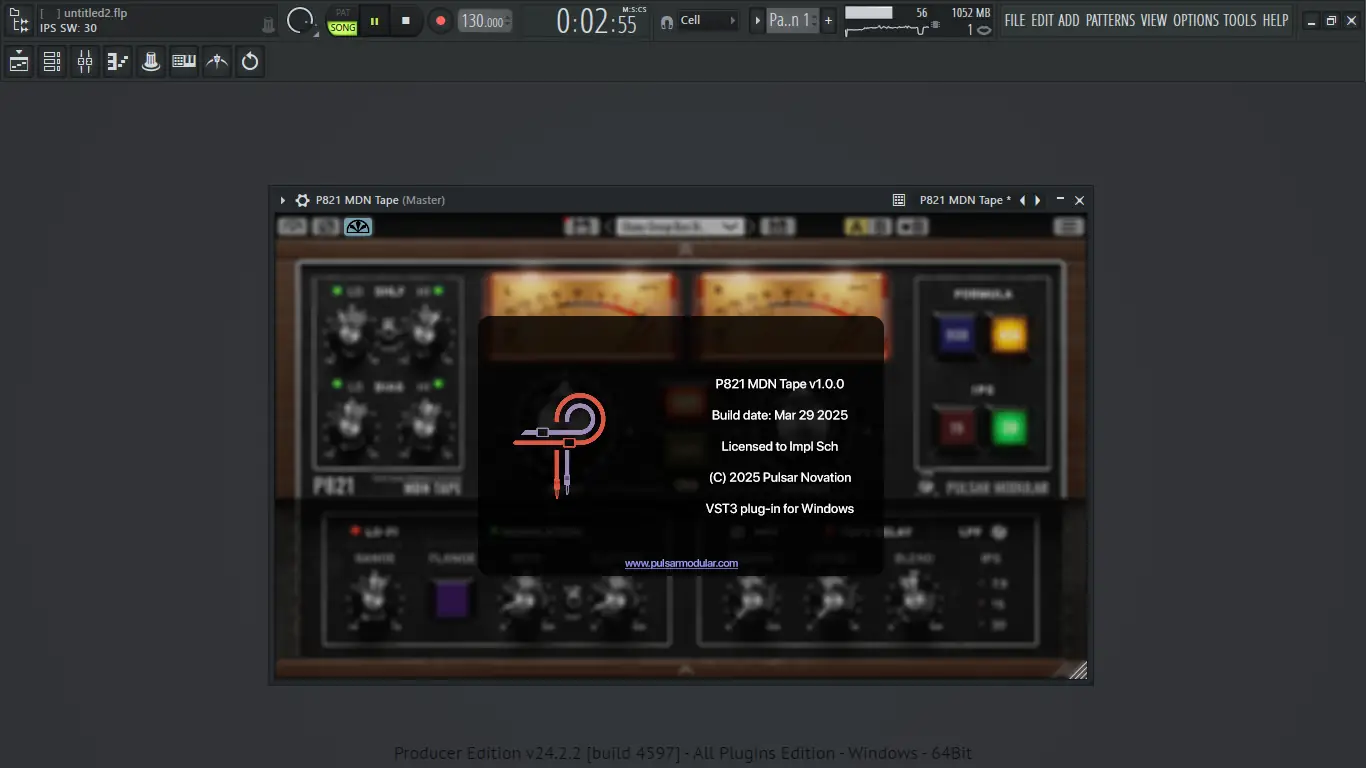Open the gear settings of P821 MDN Tape
This screenshot has height=768, width=1366.
(x=302, y=200)
